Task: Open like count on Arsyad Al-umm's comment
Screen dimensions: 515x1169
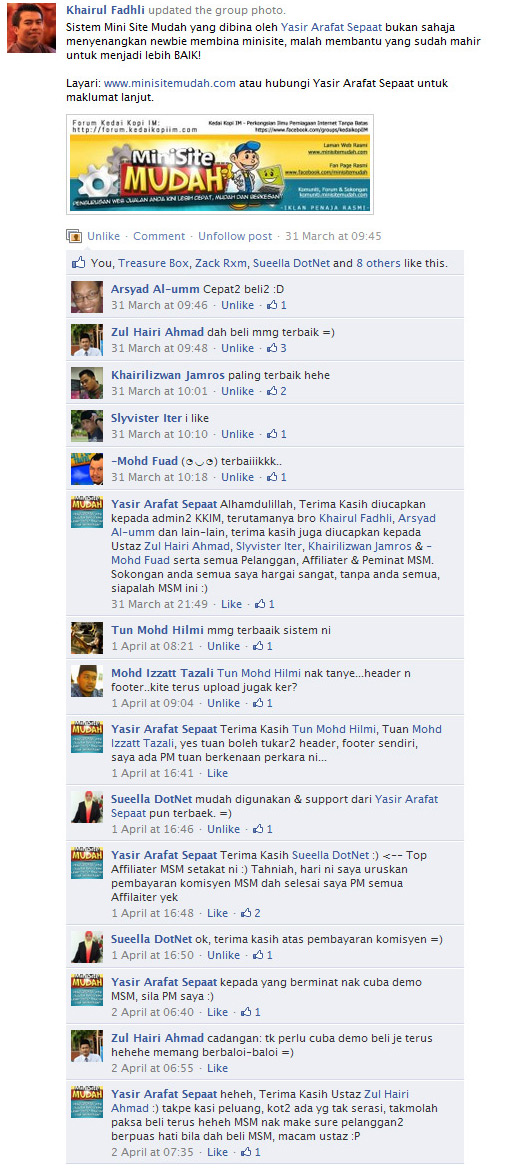Action: (277, 305)
